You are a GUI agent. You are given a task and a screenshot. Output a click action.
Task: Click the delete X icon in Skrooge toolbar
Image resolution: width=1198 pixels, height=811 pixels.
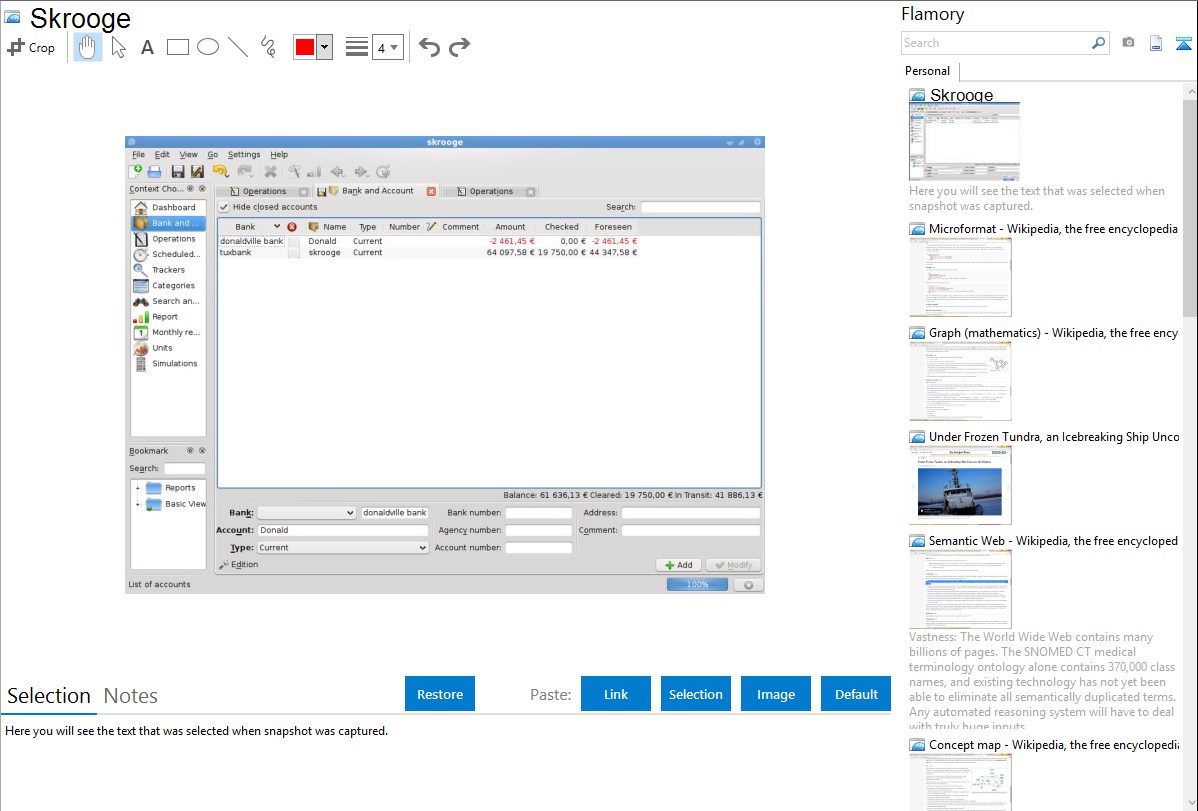(270, 171)
